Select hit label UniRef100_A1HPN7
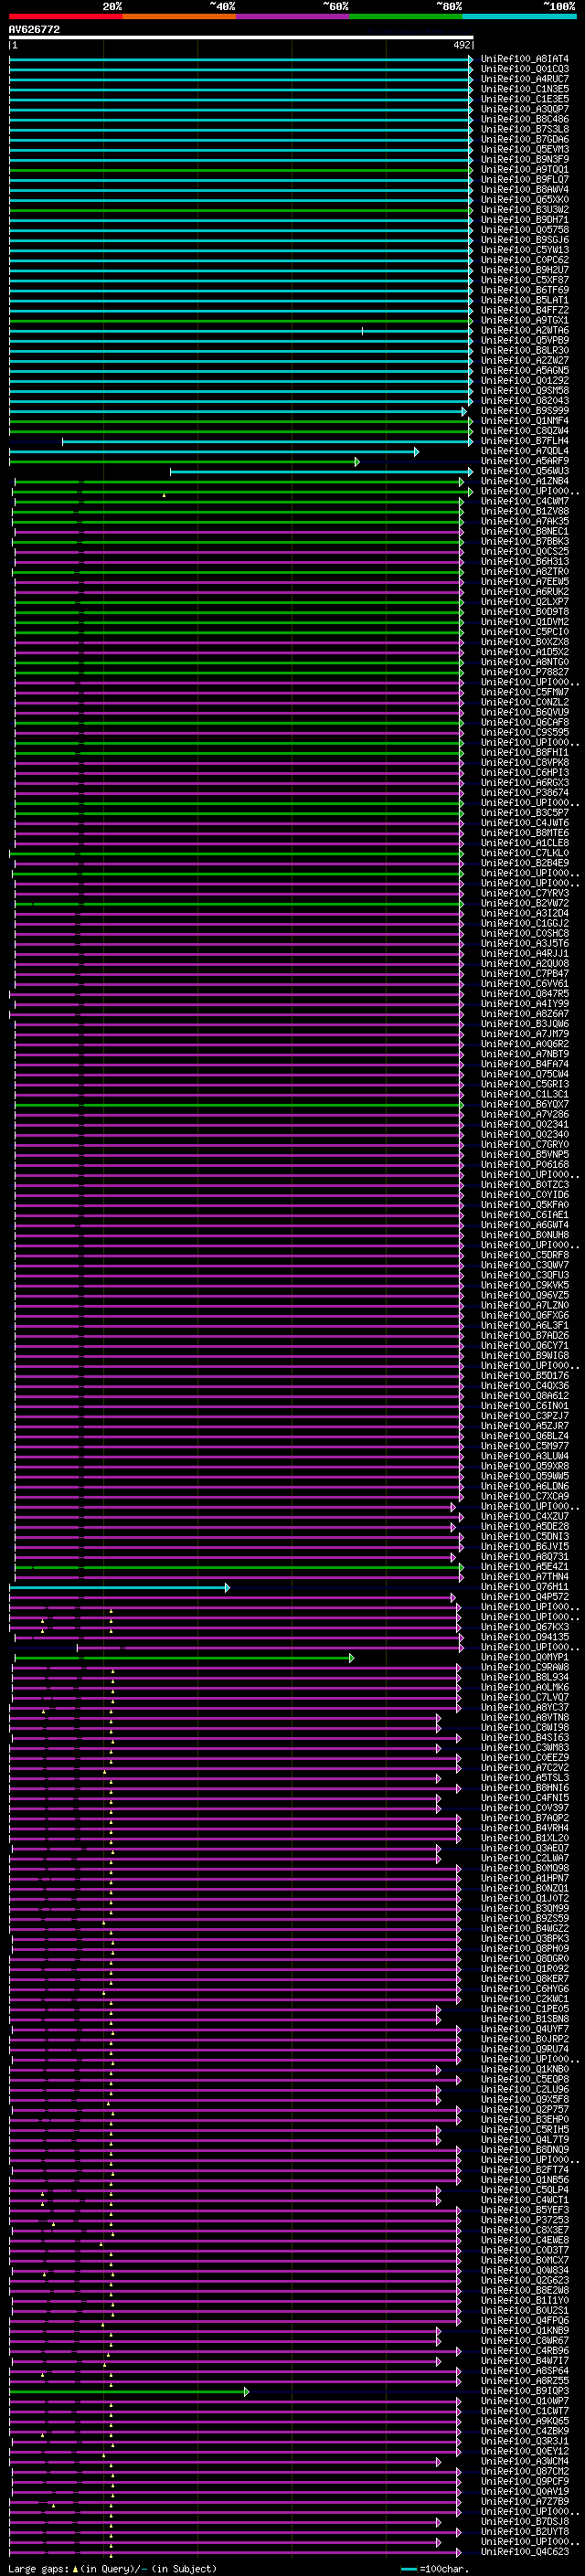The height and width of the screenshot is (2576, 585). 524,1879
